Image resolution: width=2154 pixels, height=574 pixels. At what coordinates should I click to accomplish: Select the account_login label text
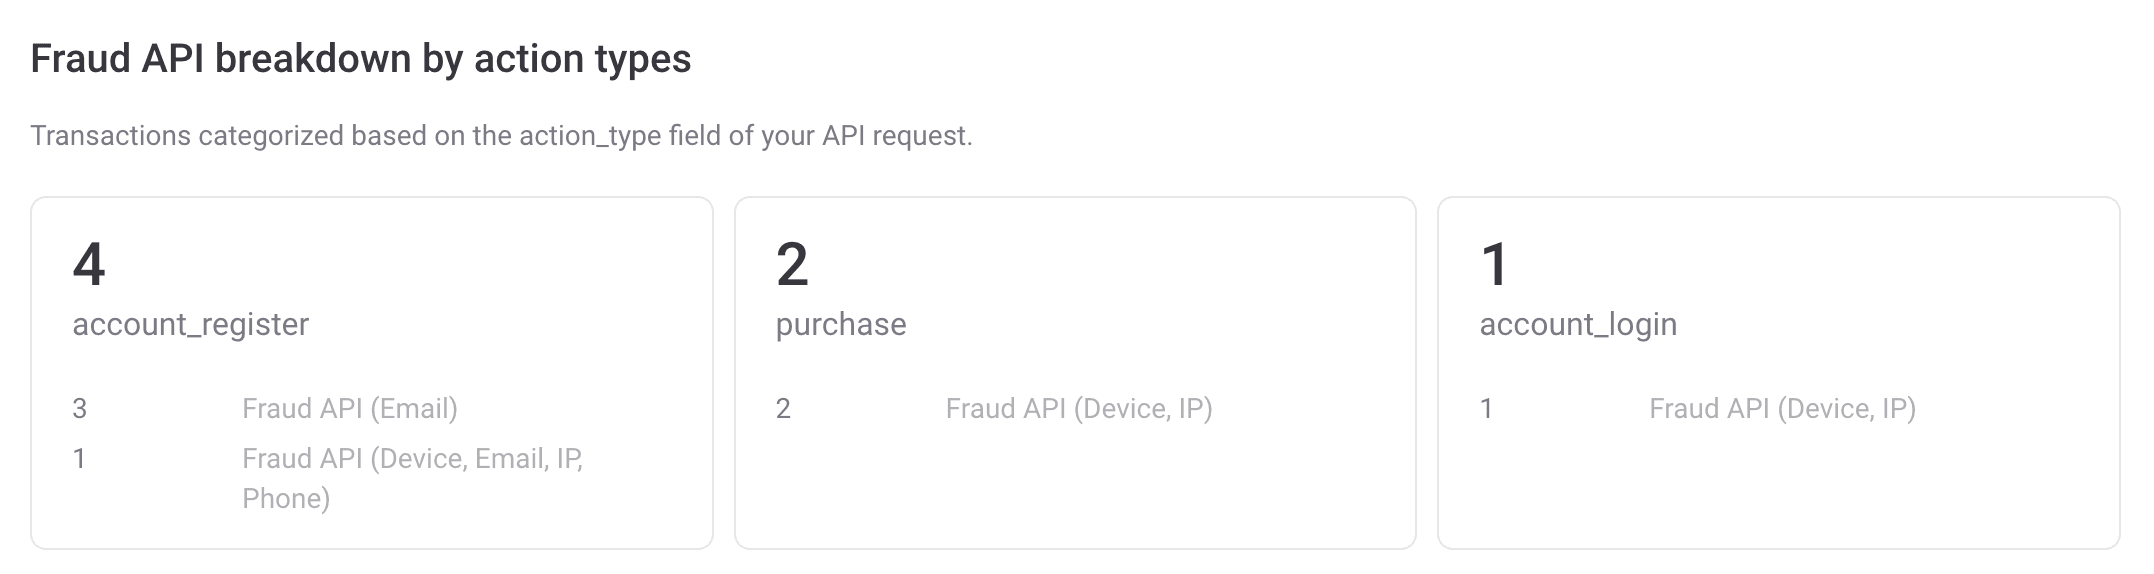(1578, 324)
